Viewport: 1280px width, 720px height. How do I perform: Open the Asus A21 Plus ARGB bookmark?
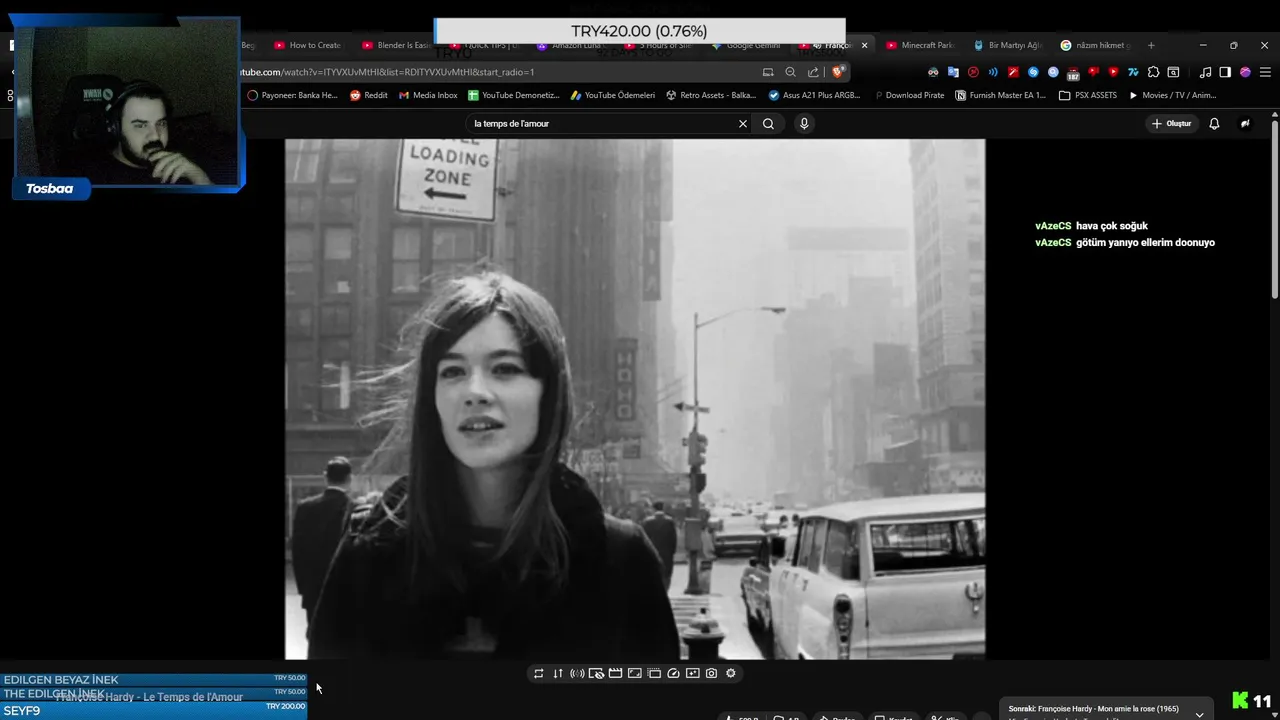click(814, 95)
